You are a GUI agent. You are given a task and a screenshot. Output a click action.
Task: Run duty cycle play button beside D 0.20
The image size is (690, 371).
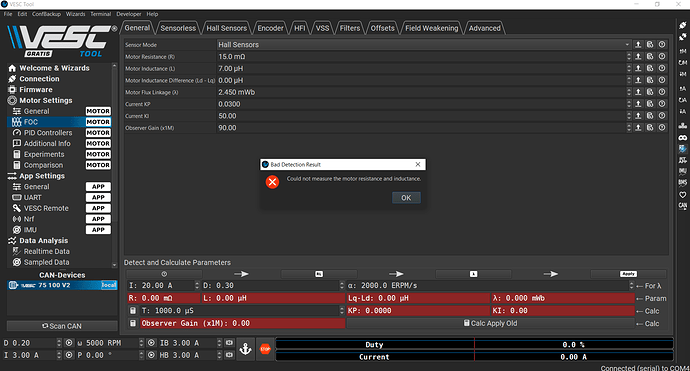[x=69, y=343]
